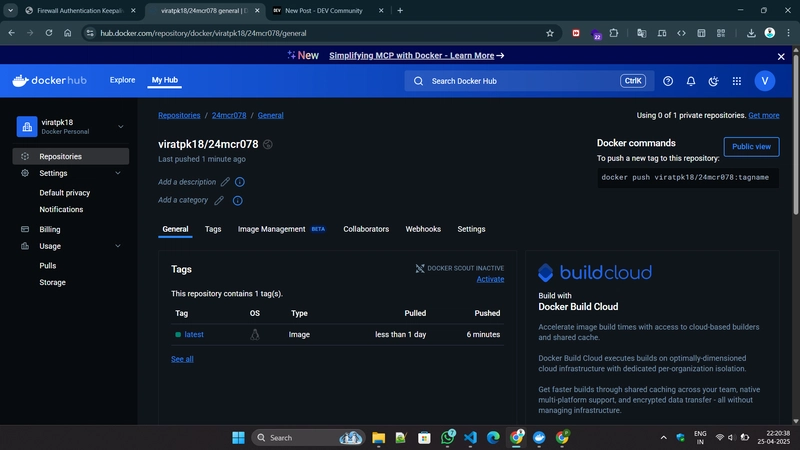Focus the Search Docker Hub field

[529, 81]
